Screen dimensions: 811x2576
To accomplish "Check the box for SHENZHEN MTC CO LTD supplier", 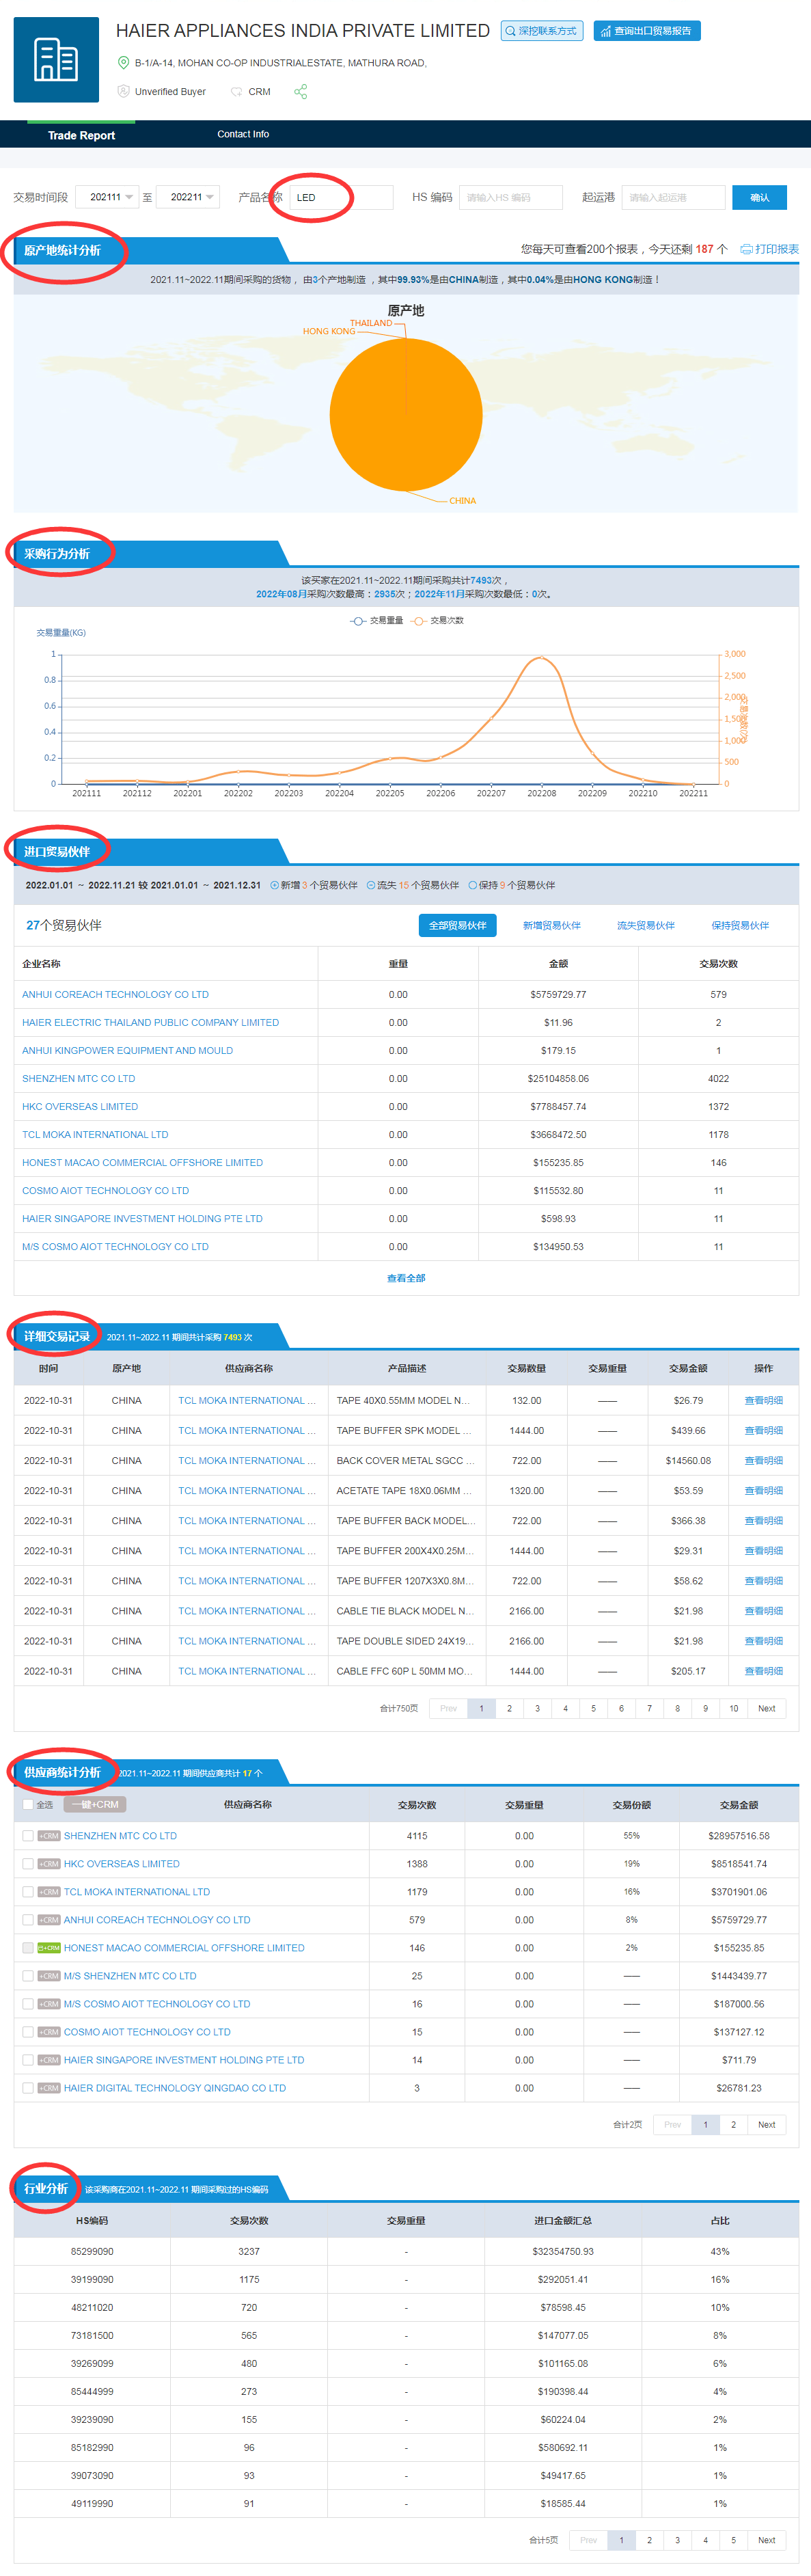I will coord(28,1836).
